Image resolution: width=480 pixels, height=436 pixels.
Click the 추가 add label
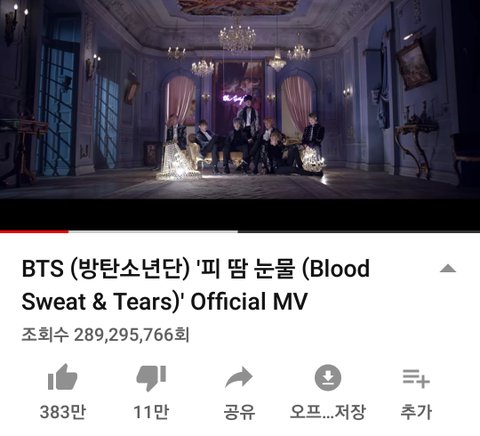pos(416,412)
